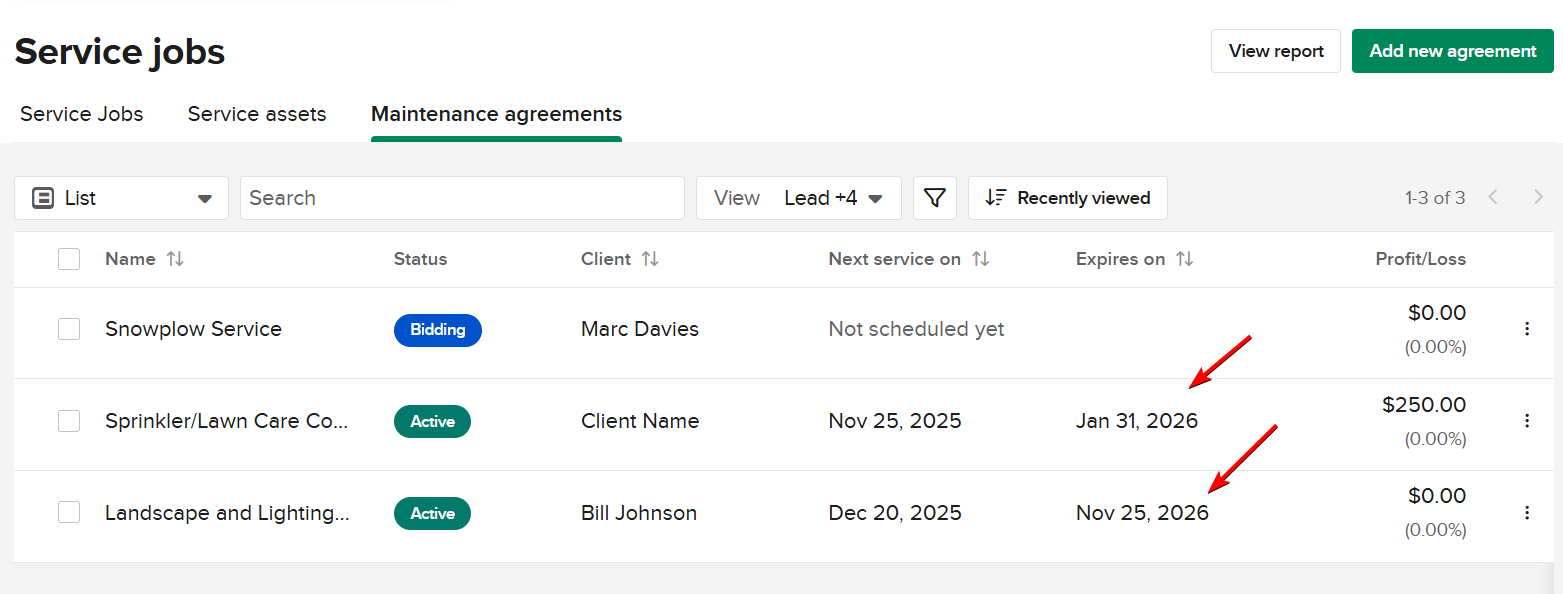Check the Landscape and Lighting row checkbox

pyautogui.click(x=69, y=513)
